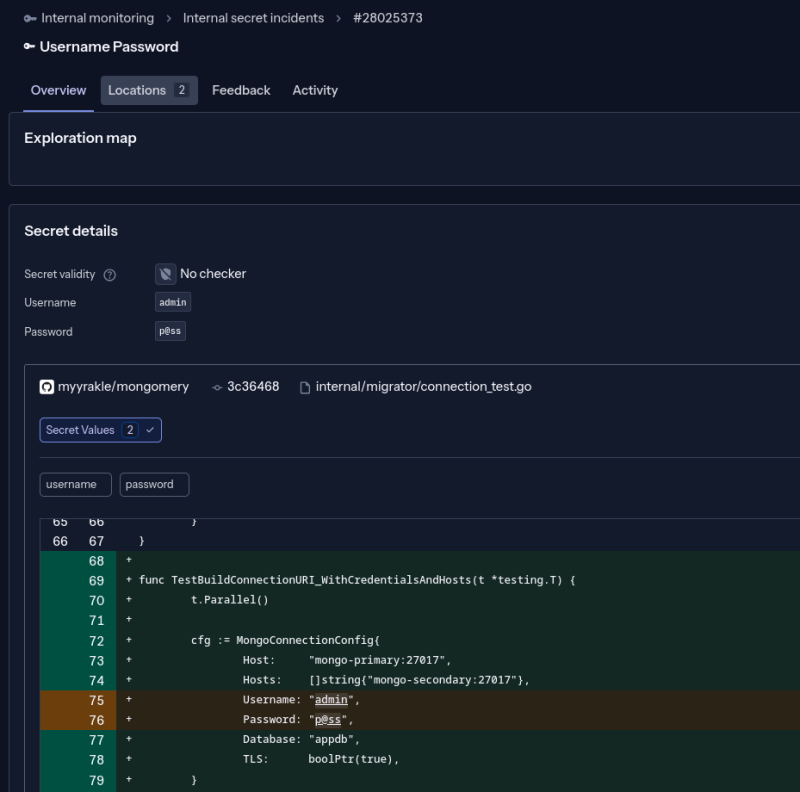Viewport: 800px width, 792px height.
Task: Click the key icon beside Internal monitoring
Action: 30,18
